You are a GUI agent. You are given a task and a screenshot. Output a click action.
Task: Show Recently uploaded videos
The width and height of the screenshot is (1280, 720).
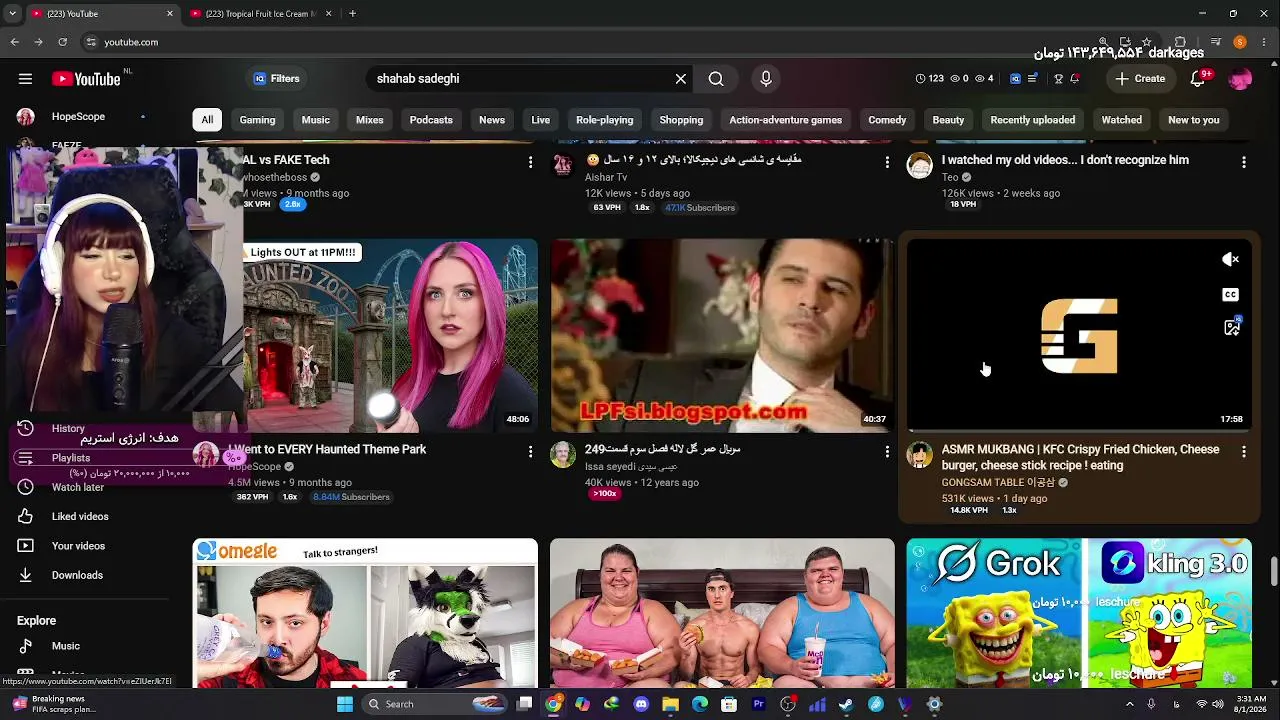(x=1033, y=120)
